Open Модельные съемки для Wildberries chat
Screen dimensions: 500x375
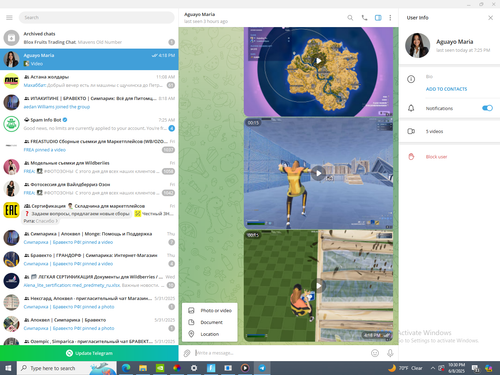click(x=89, y=167)
